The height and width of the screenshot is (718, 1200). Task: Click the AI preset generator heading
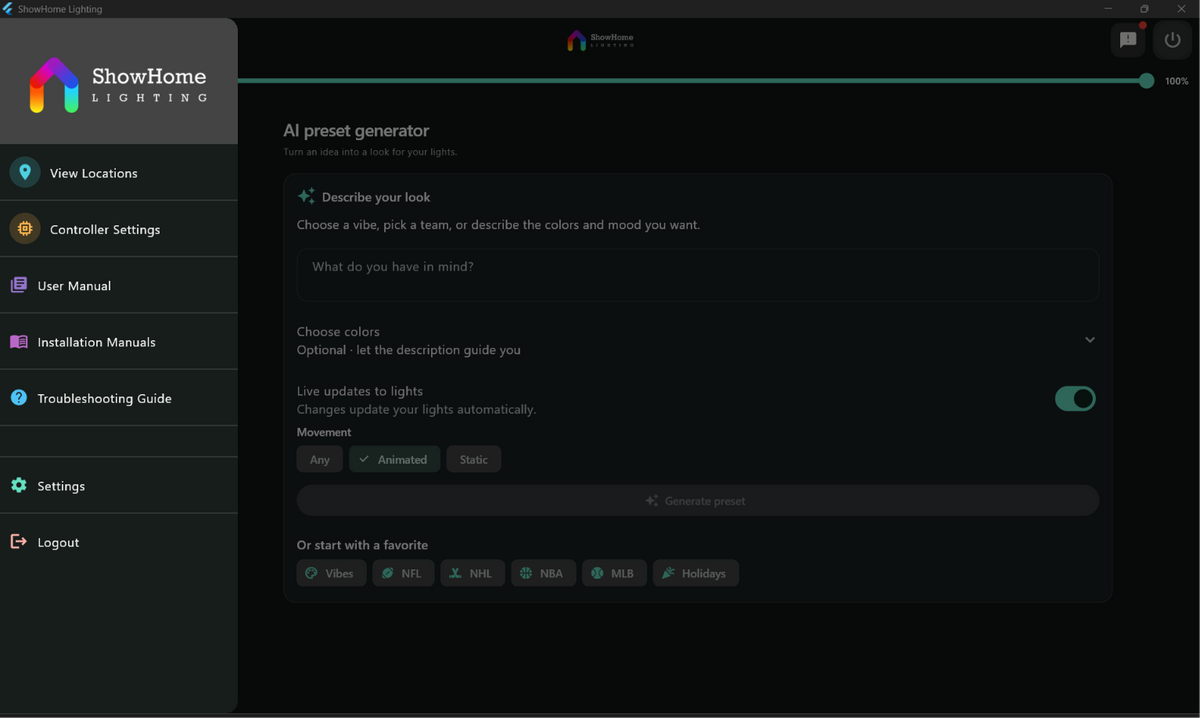[x=356, y=130]
